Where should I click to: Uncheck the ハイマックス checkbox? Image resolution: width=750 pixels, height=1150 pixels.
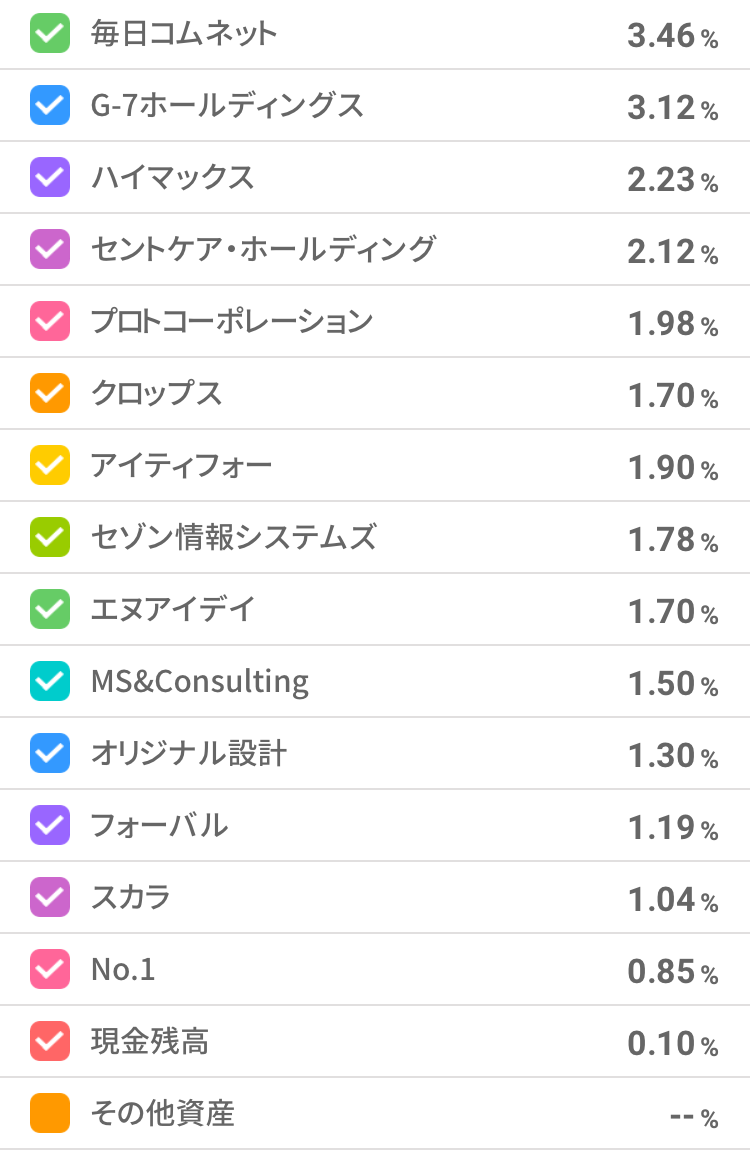50,177
